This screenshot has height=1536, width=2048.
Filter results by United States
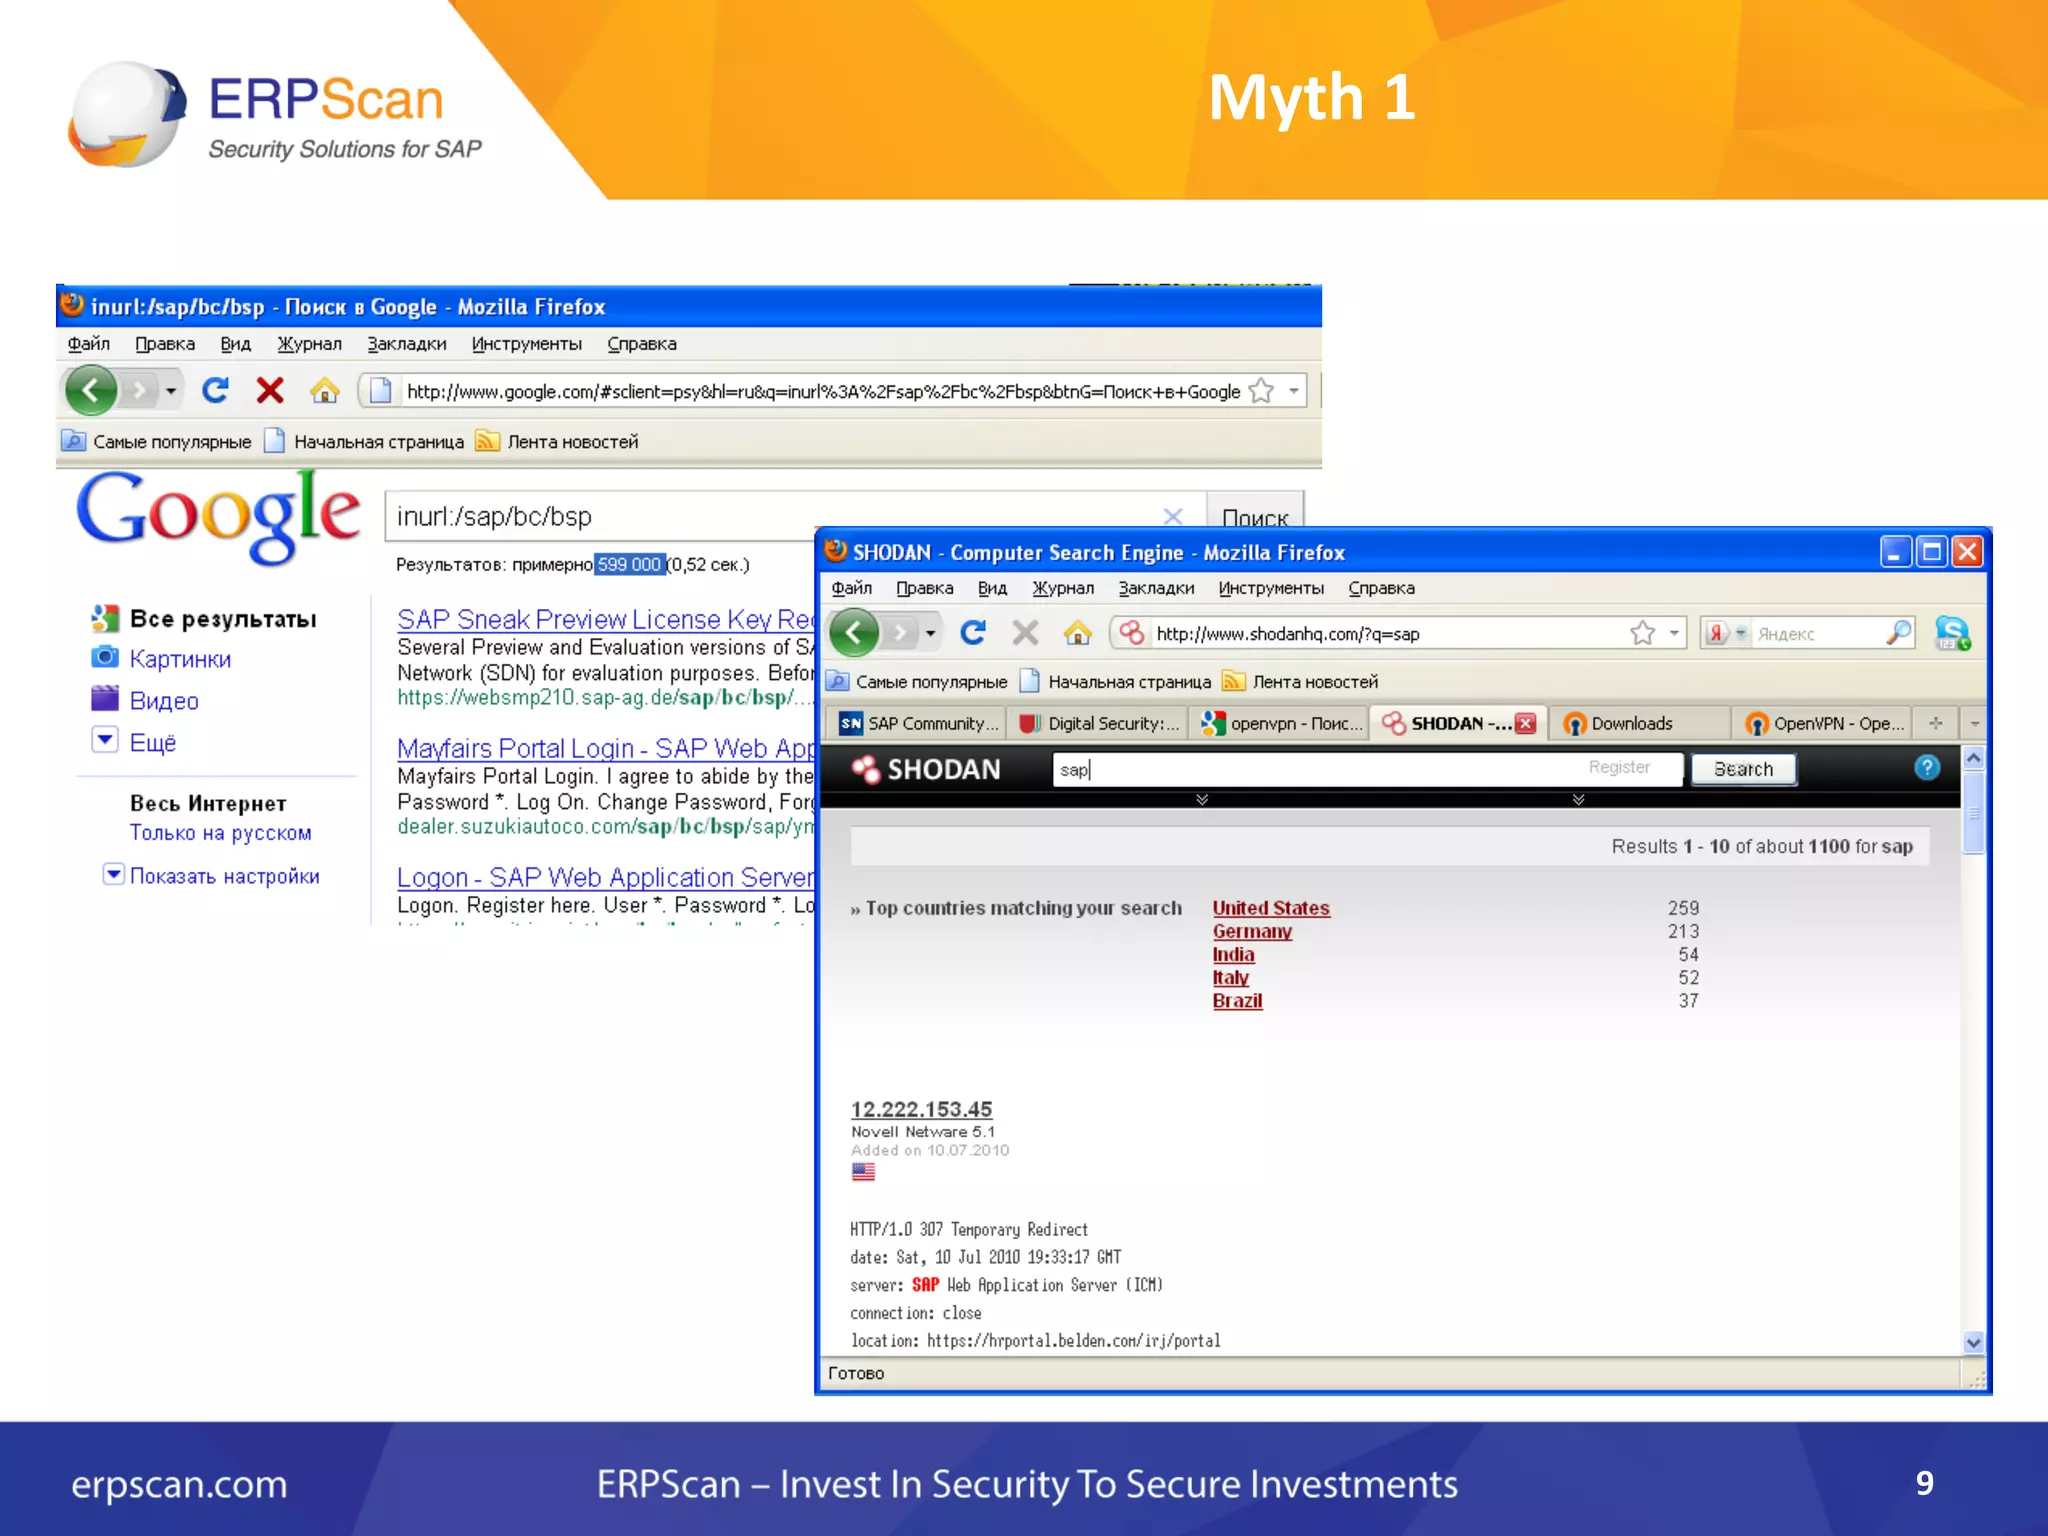click(1271, 908)
